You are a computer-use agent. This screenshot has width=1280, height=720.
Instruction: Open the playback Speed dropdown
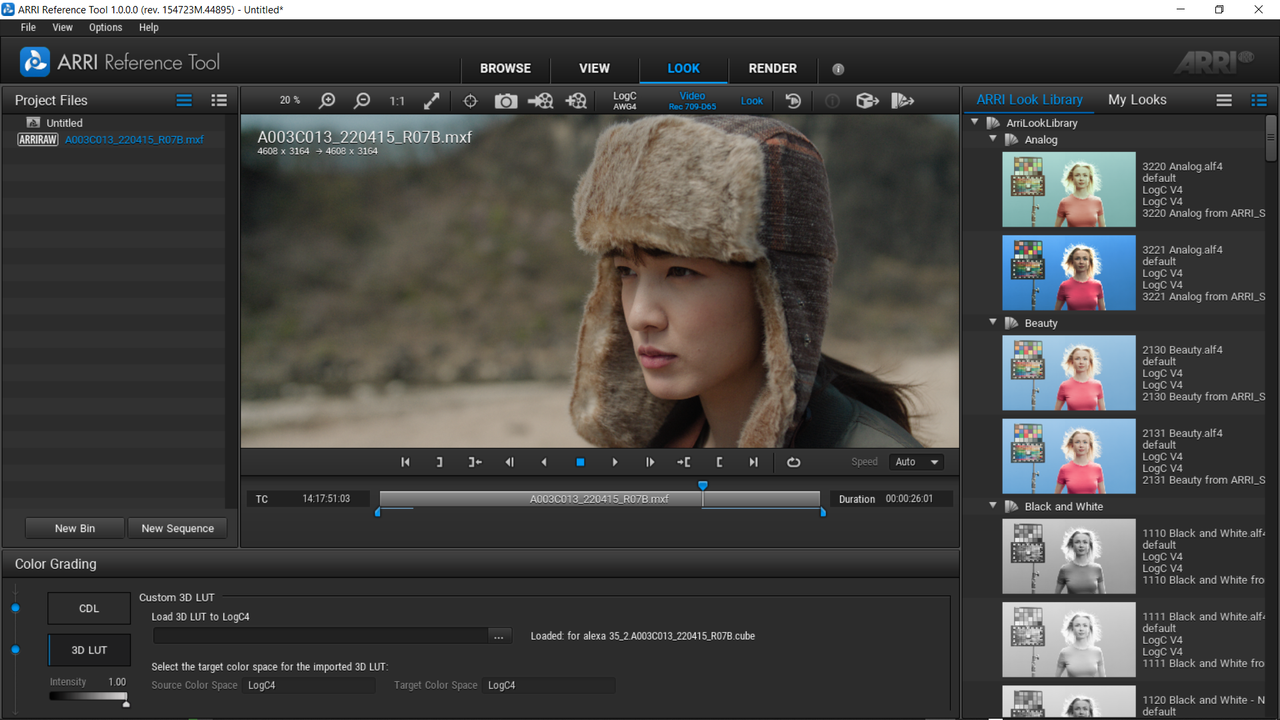[917, 462]
